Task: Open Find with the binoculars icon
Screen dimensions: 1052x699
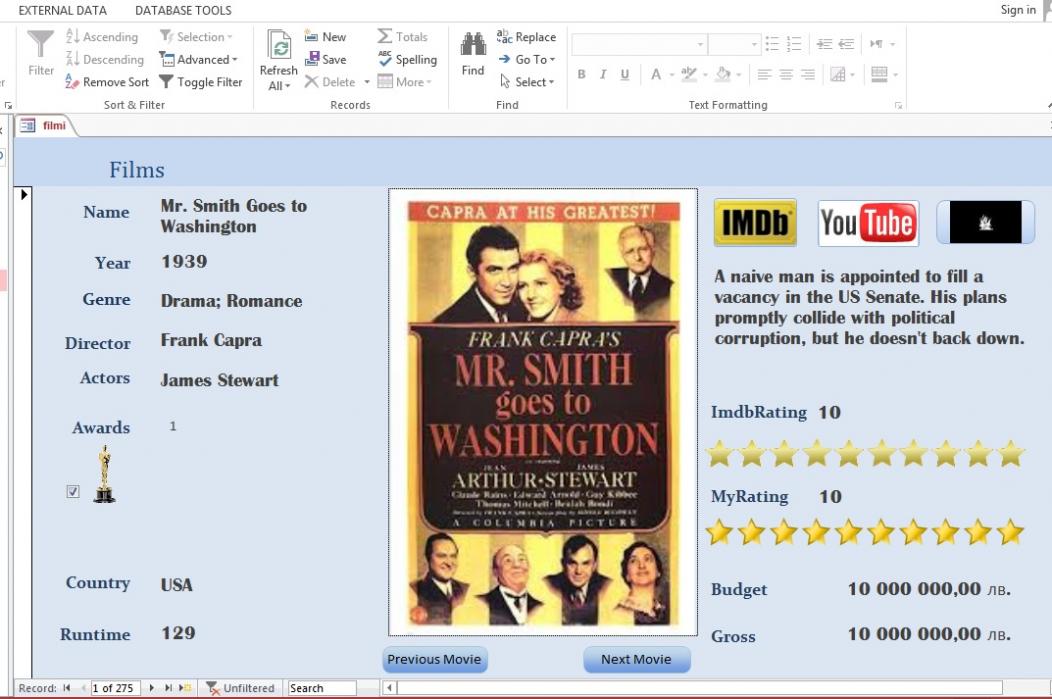Action: [473, 44]
